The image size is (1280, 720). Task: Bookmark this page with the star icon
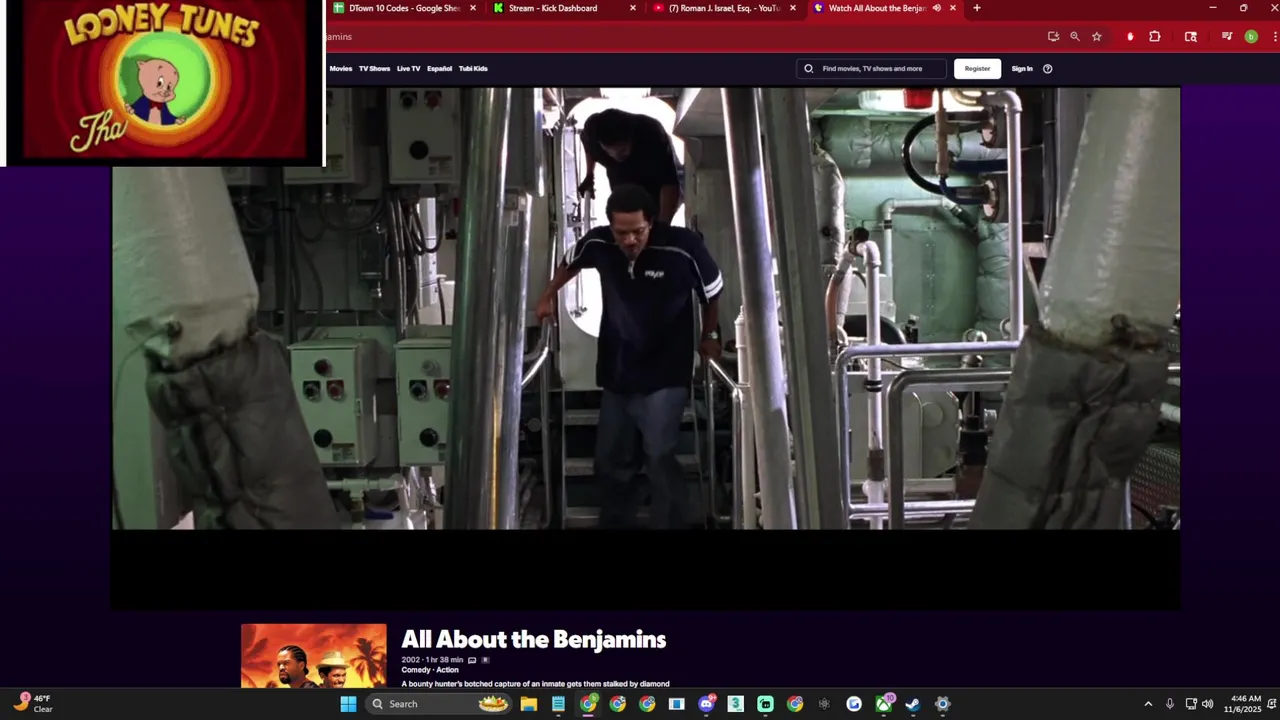[1097, 37]
